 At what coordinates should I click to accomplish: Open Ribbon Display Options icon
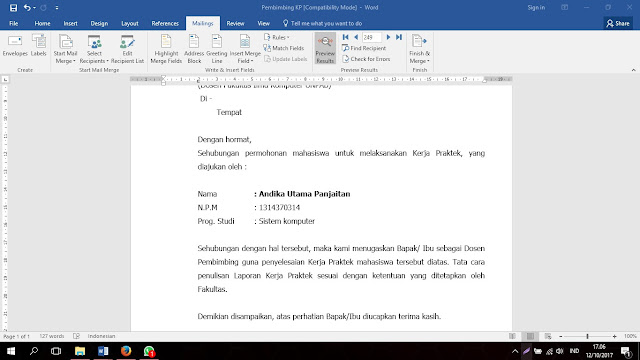tap(564, 7)
